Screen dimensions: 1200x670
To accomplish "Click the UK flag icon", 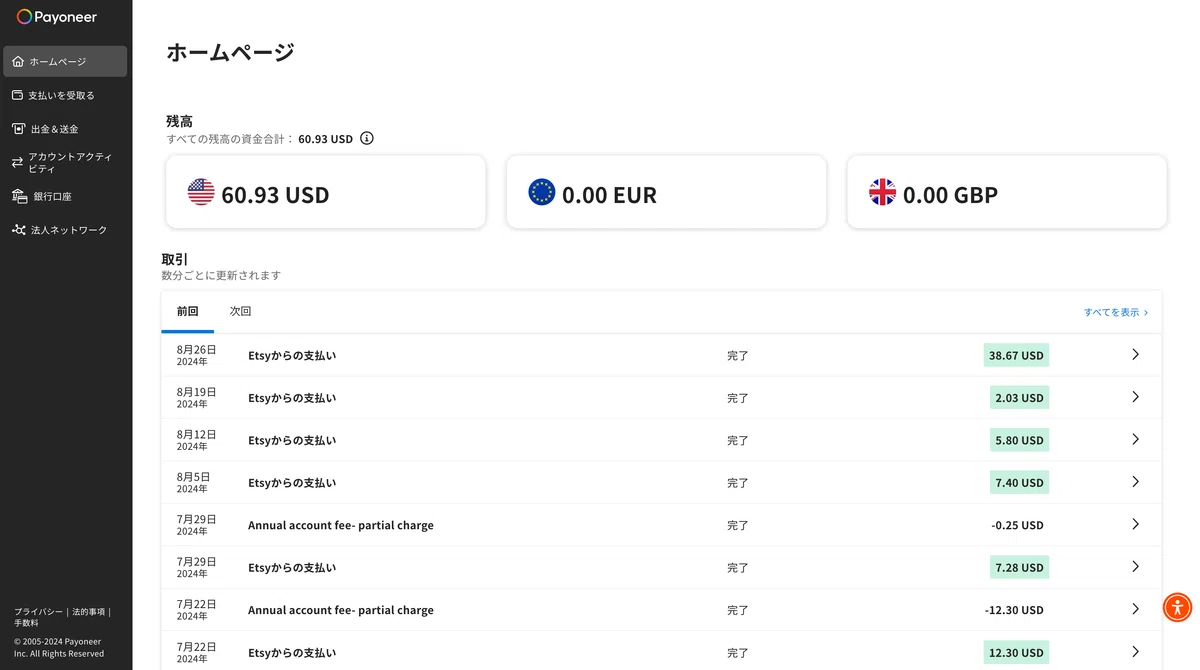I will point(882,192).
